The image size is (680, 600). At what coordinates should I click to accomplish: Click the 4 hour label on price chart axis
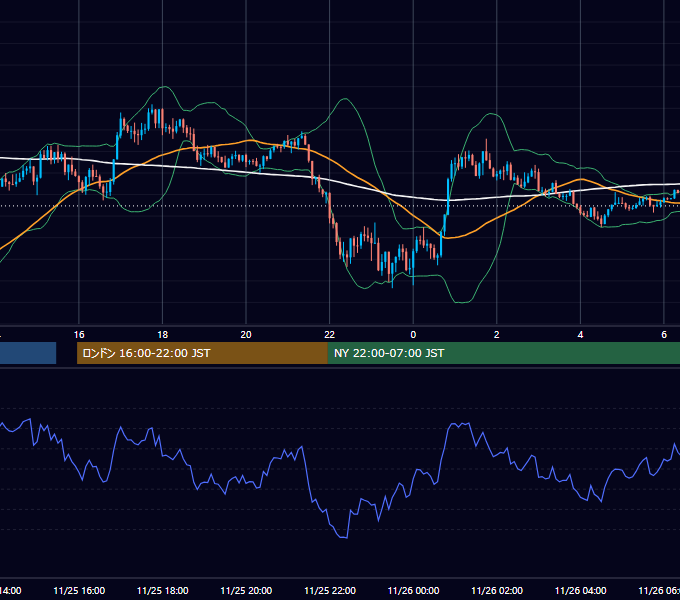(580, 335)
